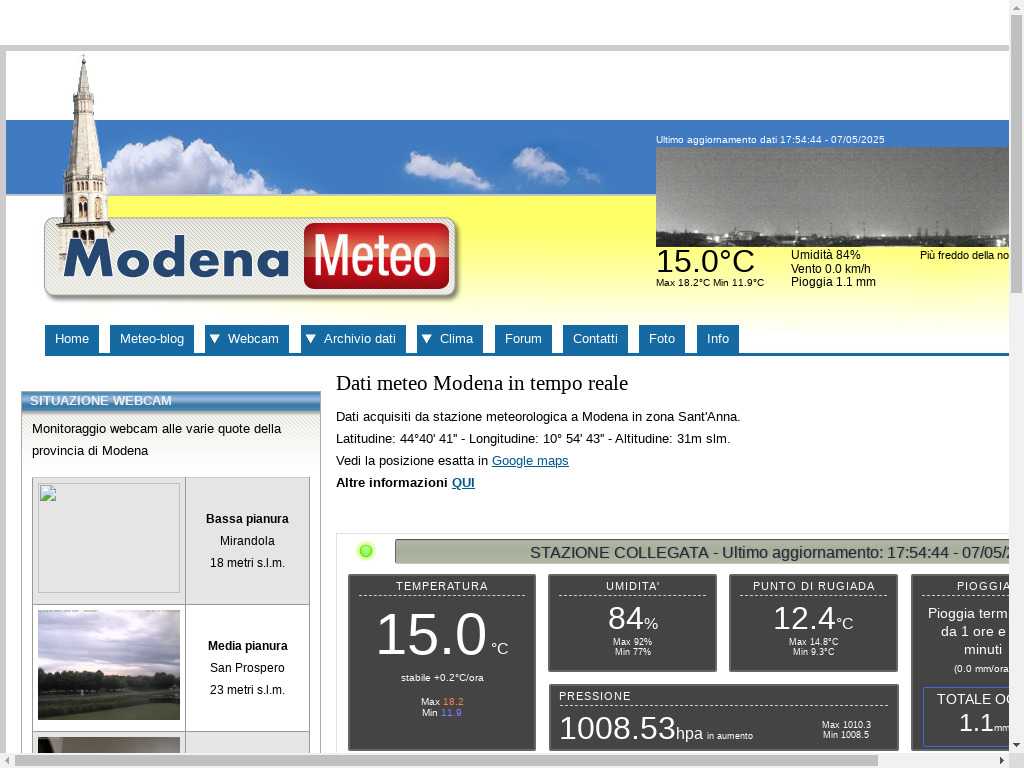Screen dimensions: 1024x768
Task: Click the Ultimo aggiornamento dati header timestamp
Action: [770, 140]
